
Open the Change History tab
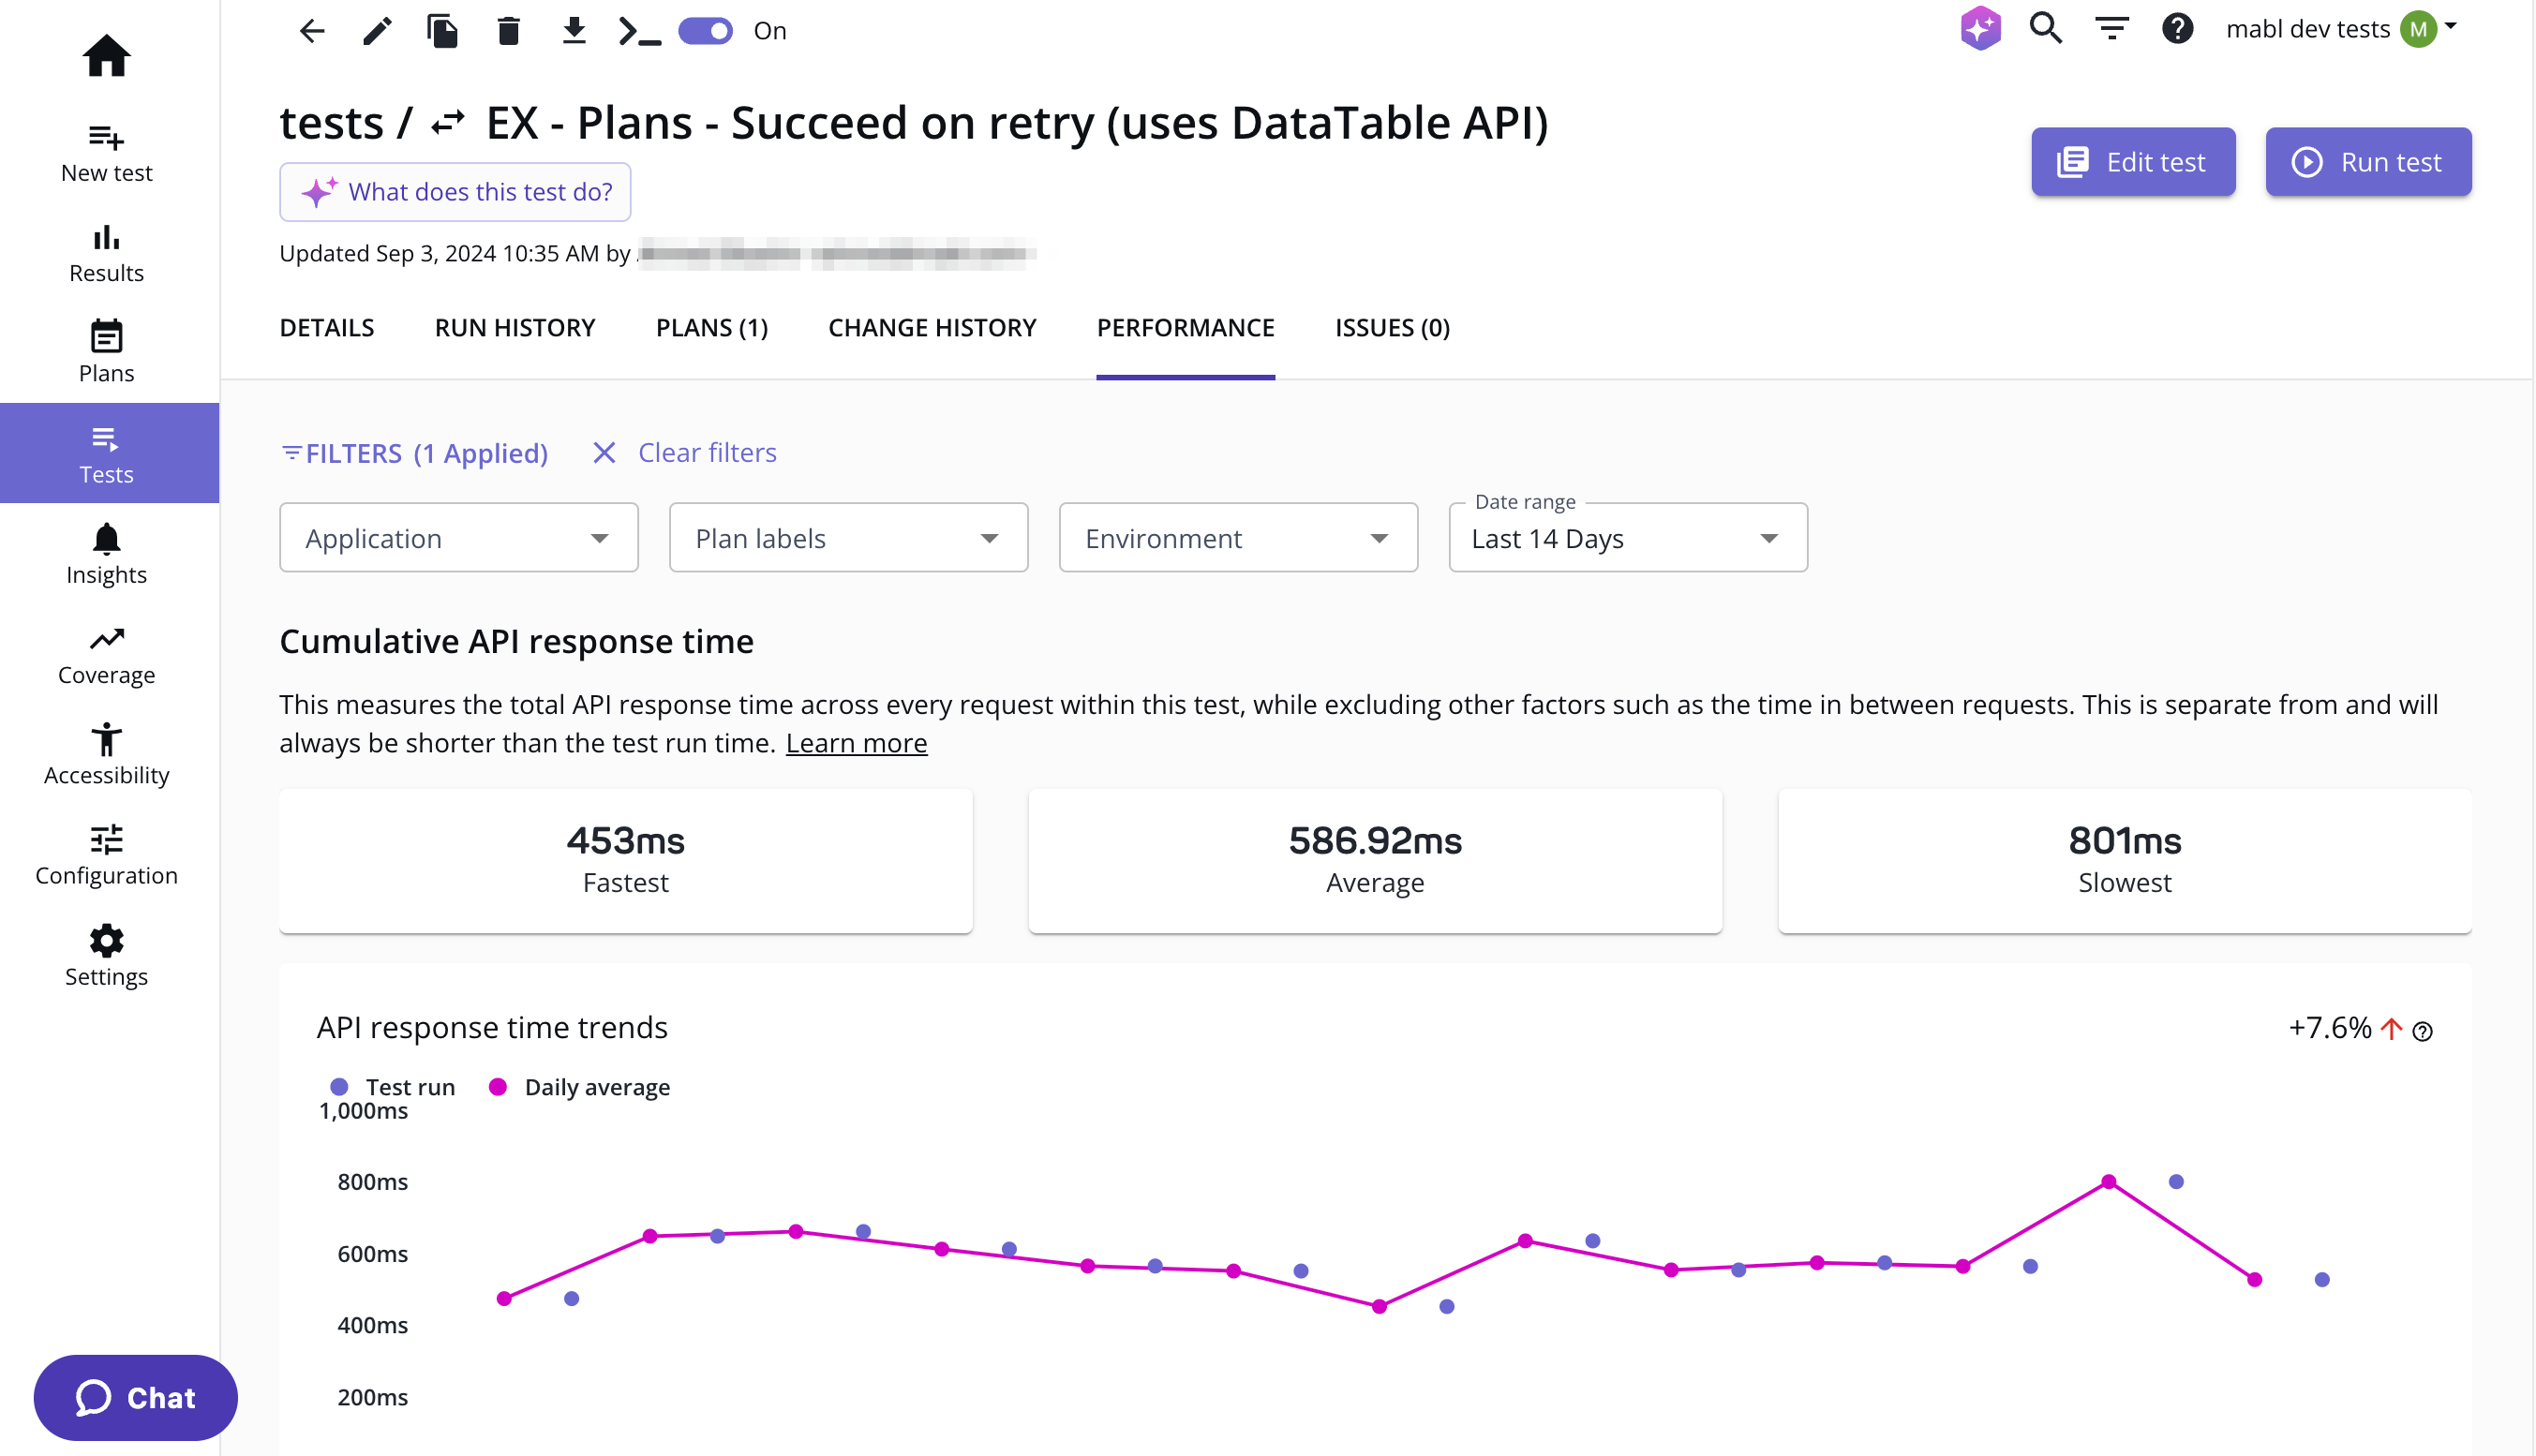click(x=931, y=327)
